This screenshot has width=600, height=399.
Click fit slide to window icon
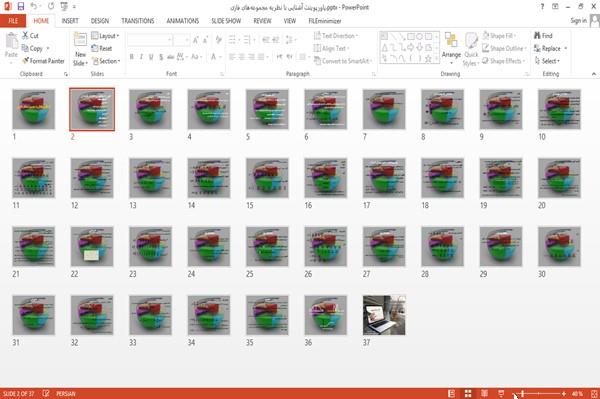(594, 393)
